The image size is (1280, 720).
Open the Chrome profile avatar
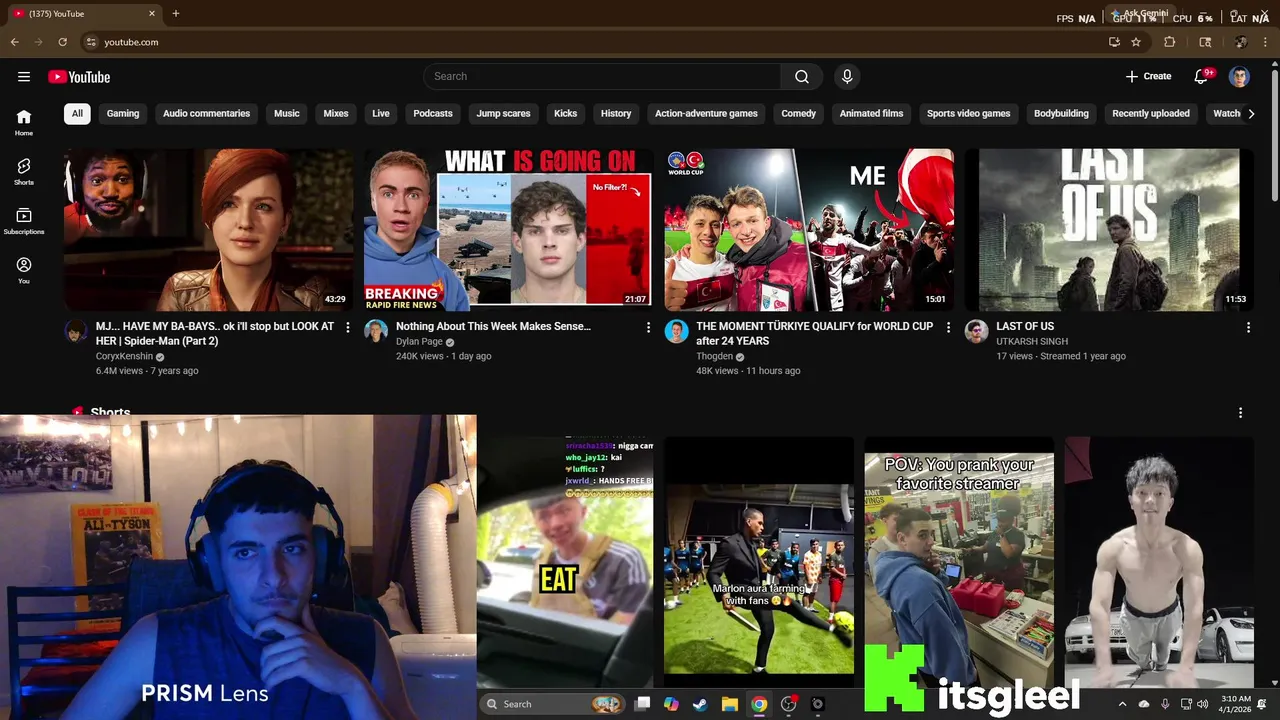point(1241,42)
